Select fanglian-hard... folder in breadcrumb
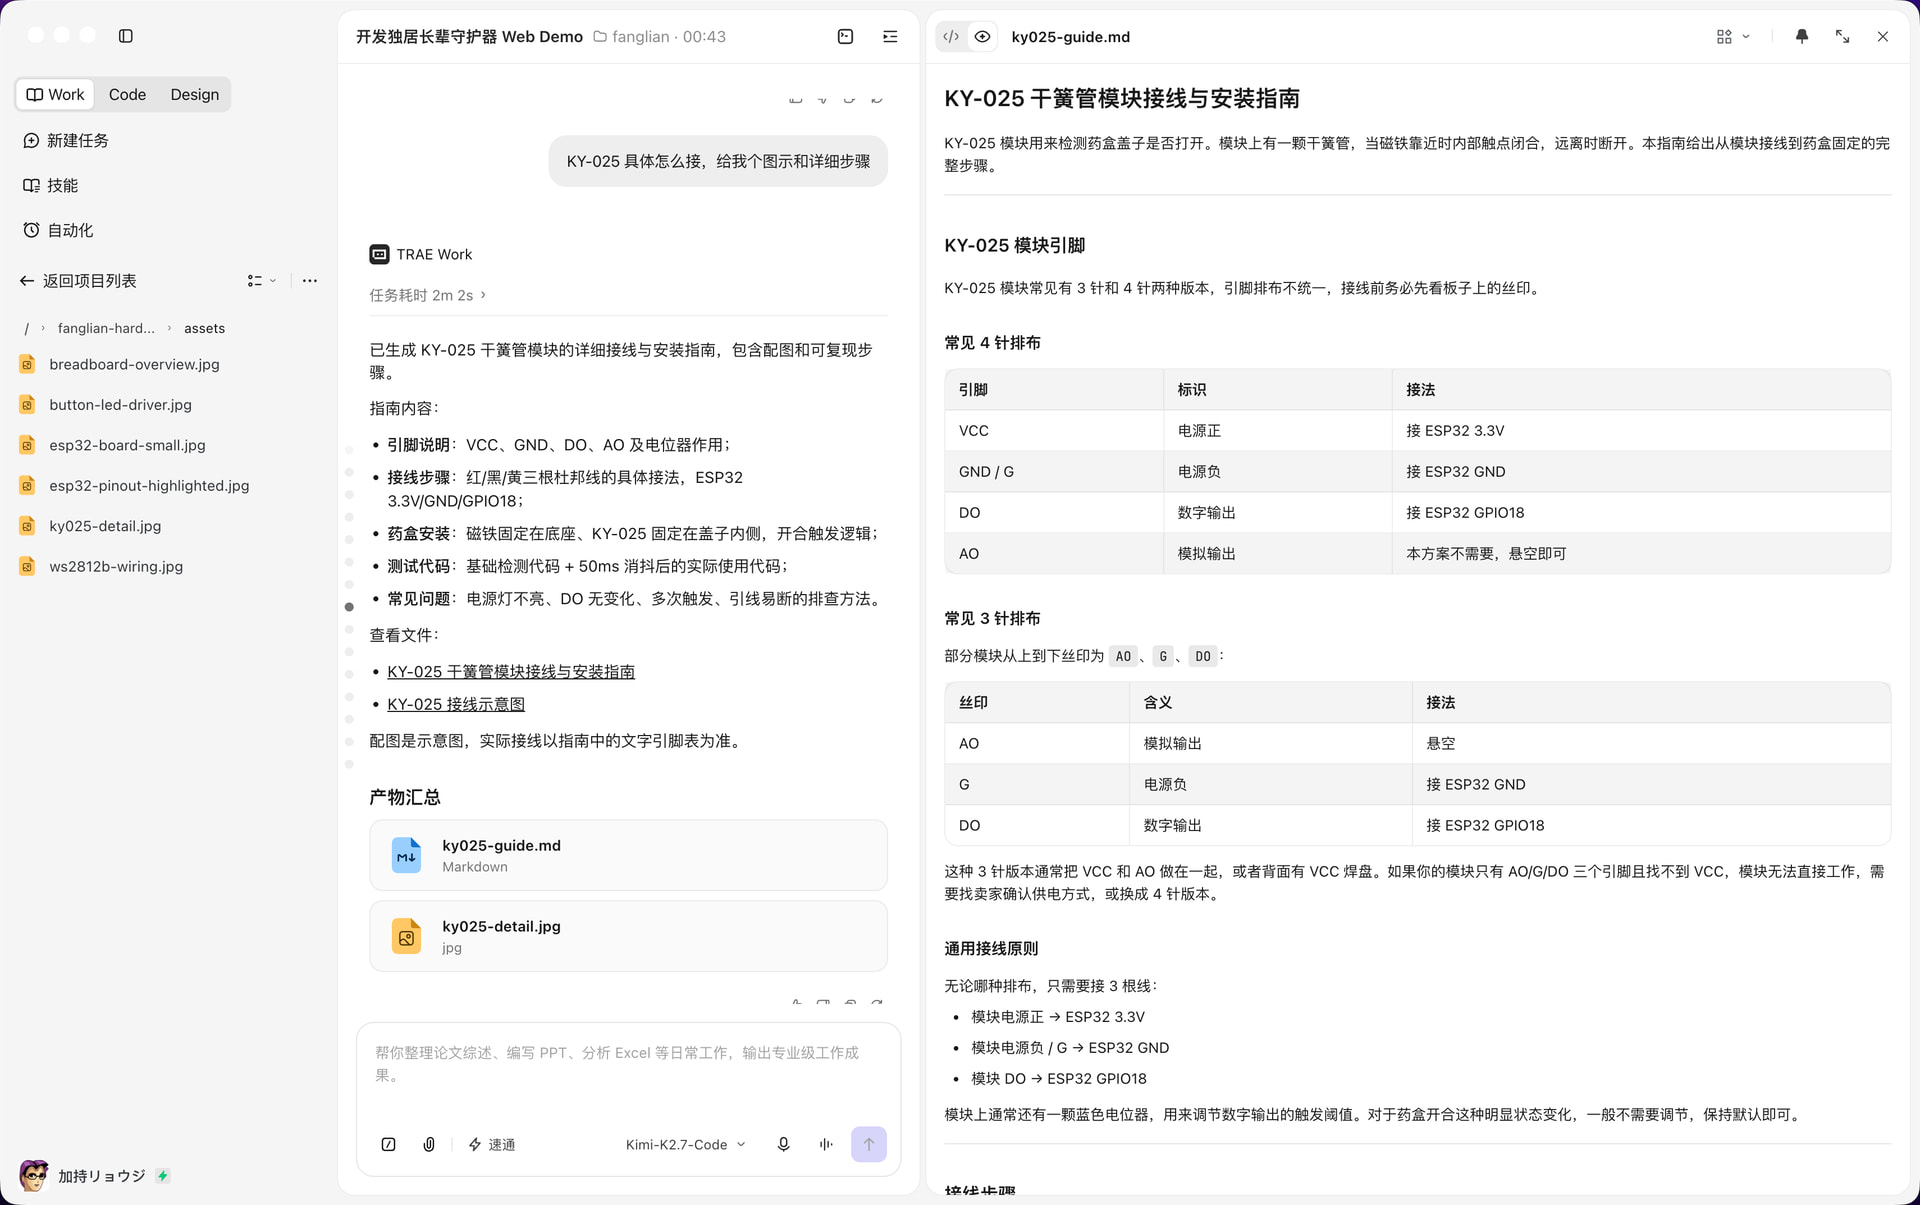Viewport: 1920px width, 1205px height. point(106,329)
